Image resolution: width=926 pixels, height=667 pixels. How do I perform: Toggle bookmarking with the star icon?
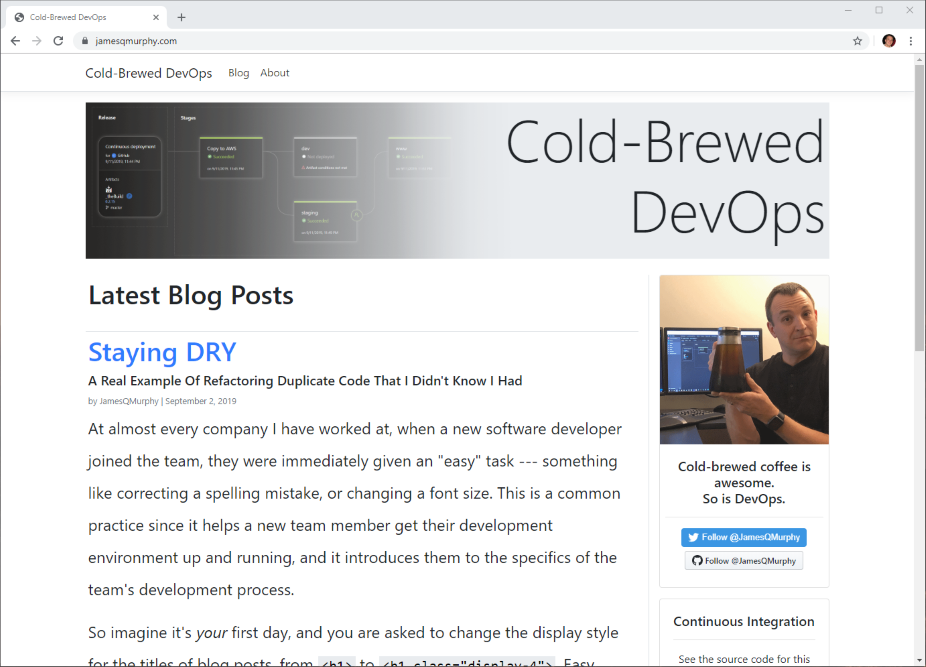click(x=858, y=41)
